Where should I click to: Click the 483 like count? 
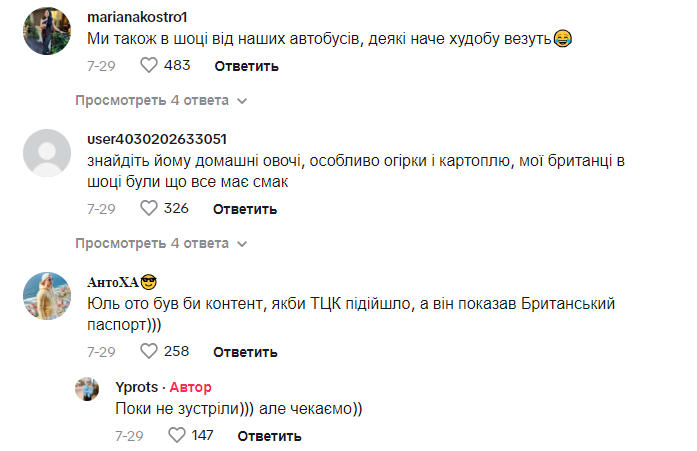pos(177,66)
